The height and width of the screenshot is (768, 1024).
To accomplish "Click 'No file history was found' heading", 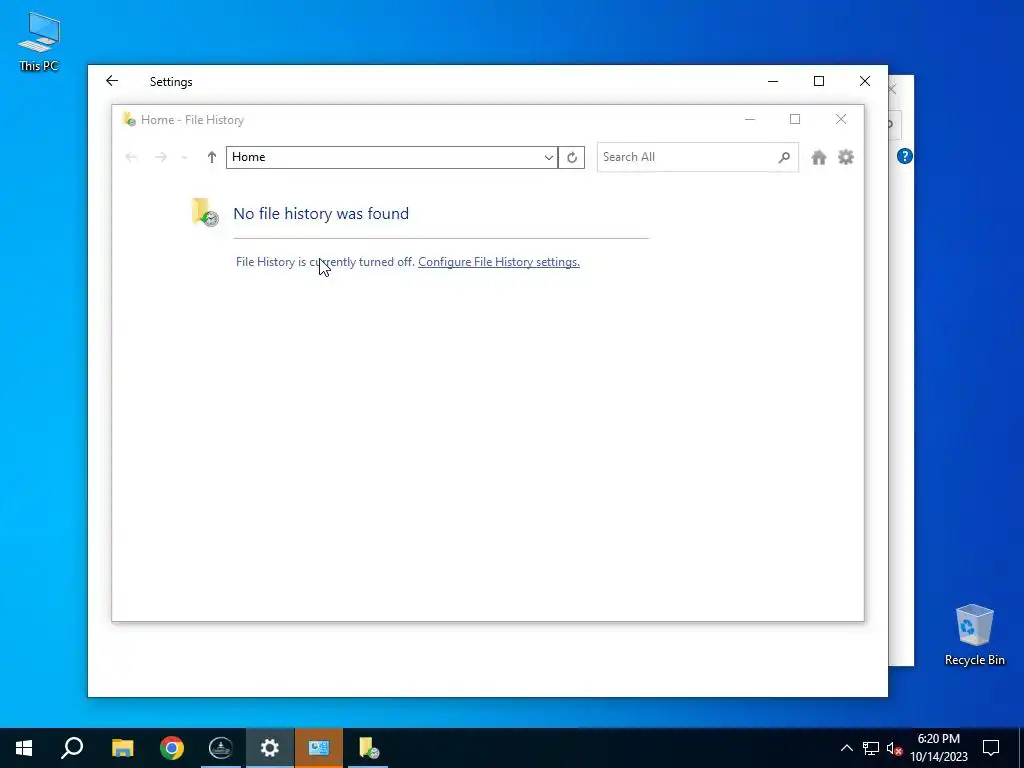I will [x=321, y=214].
